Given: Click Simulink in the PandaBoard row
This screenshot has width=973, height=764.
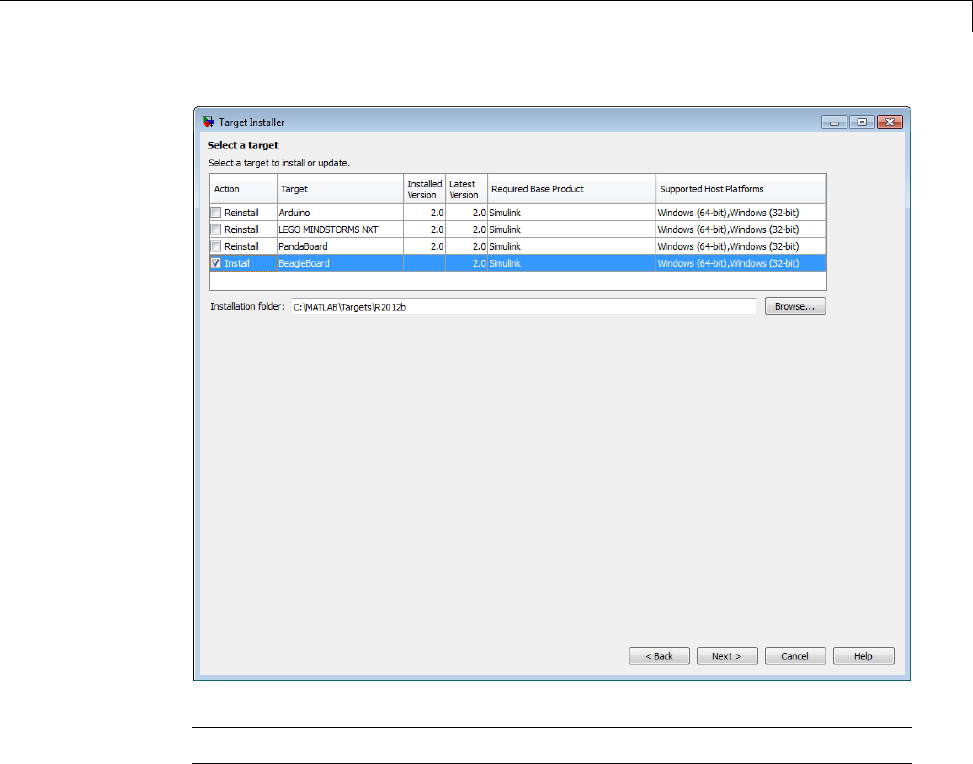Looking at the screenshot, I should [x=505, y=246].
